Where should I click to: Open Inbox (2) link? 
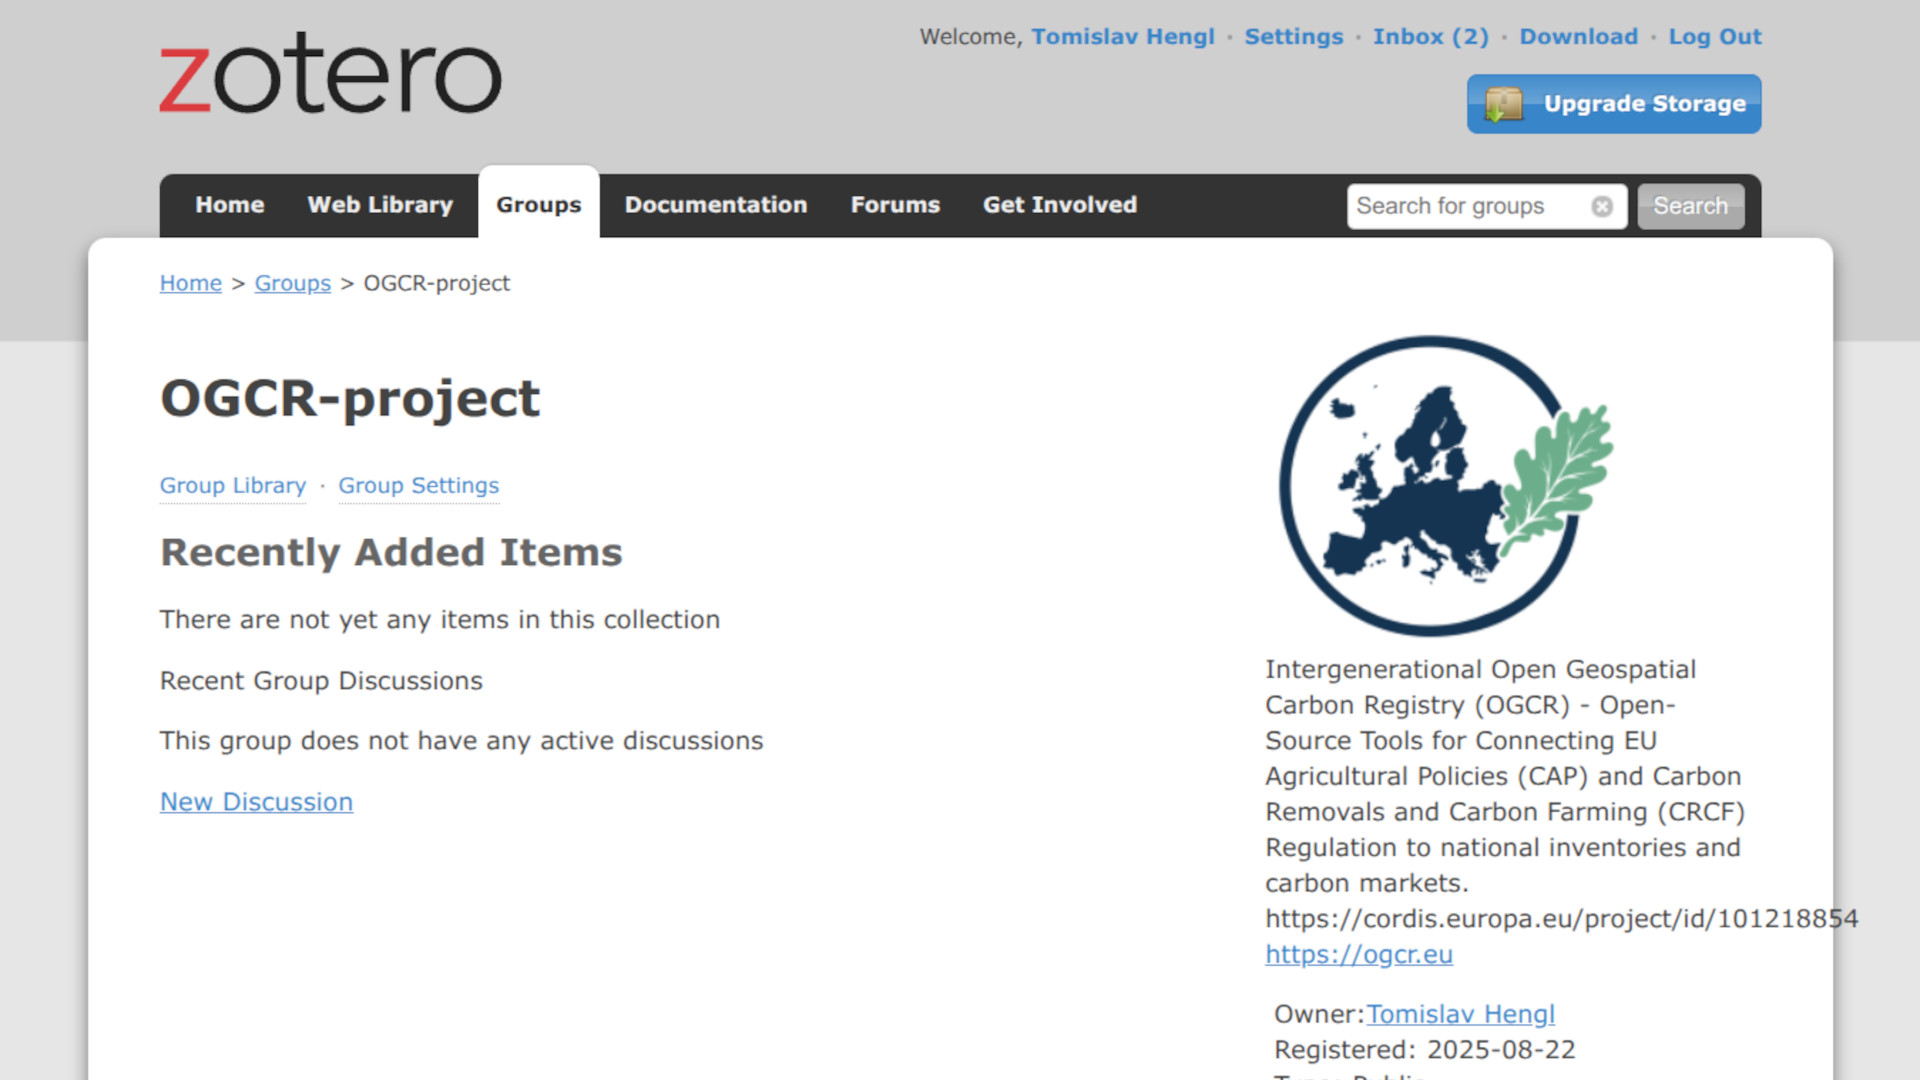coord(1431,37)
